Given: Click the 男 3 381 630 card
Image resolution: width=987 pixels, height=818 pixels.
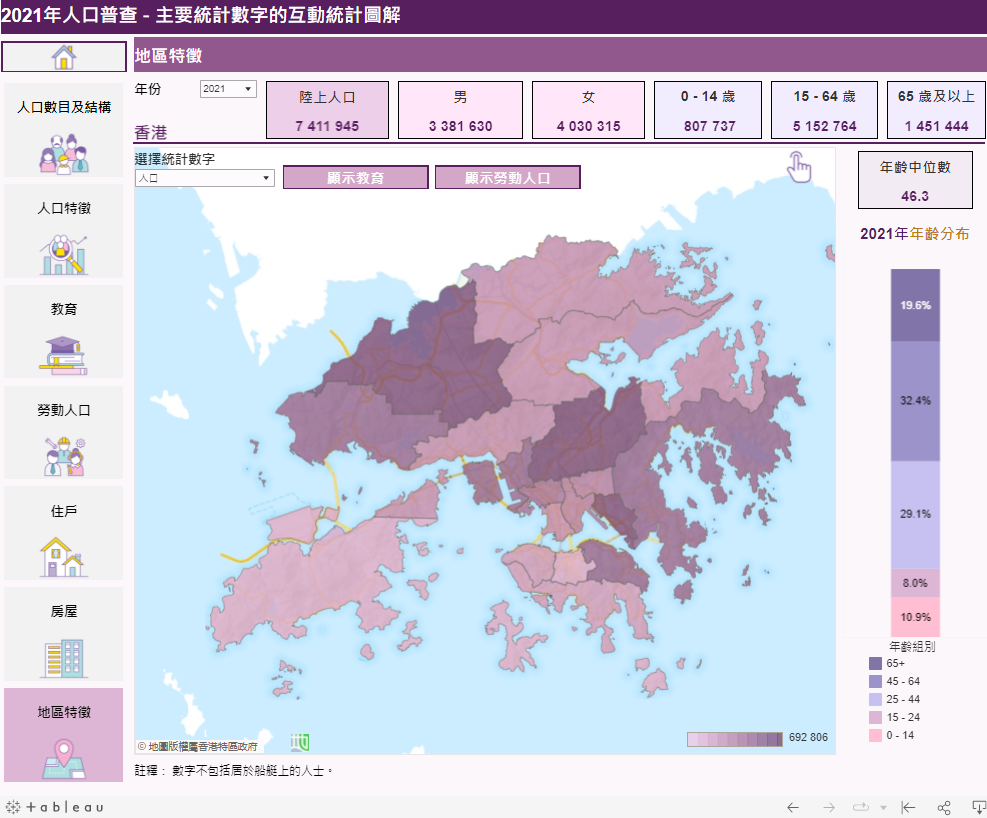Looking at the screenshot, I should [460, 110].
